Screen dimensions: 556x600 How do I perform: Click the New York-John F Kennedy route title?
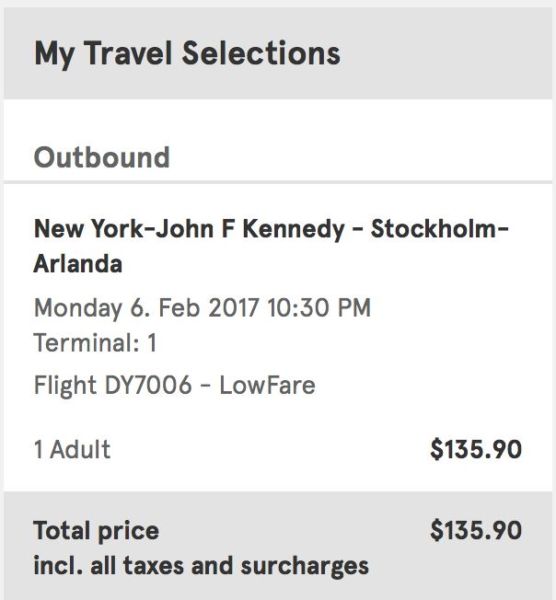pos(189,229)
